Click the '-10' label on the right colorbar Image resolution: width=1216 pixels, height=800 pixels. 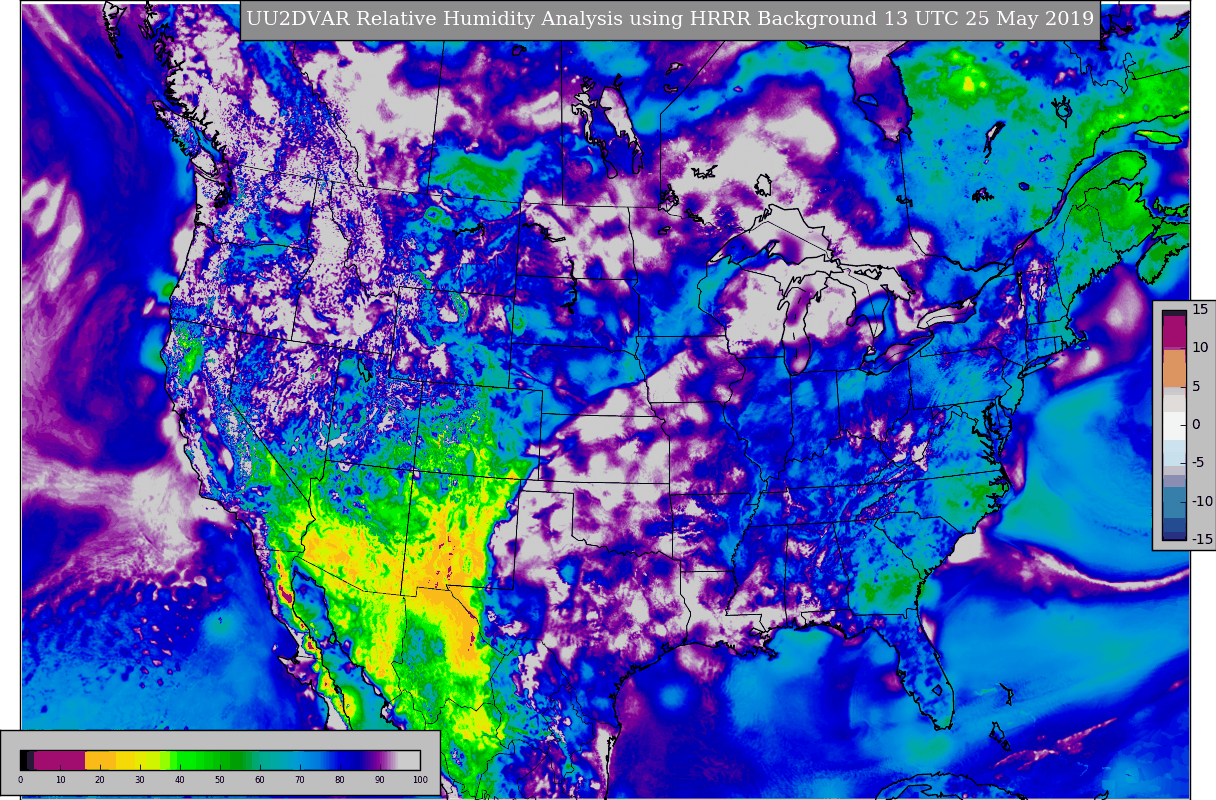point(1203,501)
